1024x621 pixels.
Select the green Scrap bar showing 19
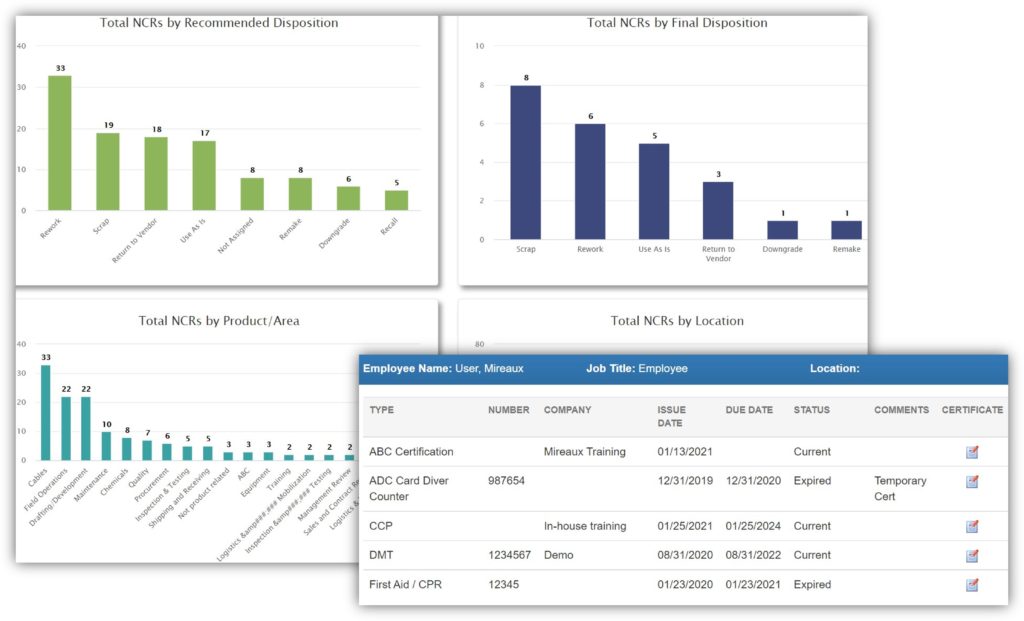(108, 171)
